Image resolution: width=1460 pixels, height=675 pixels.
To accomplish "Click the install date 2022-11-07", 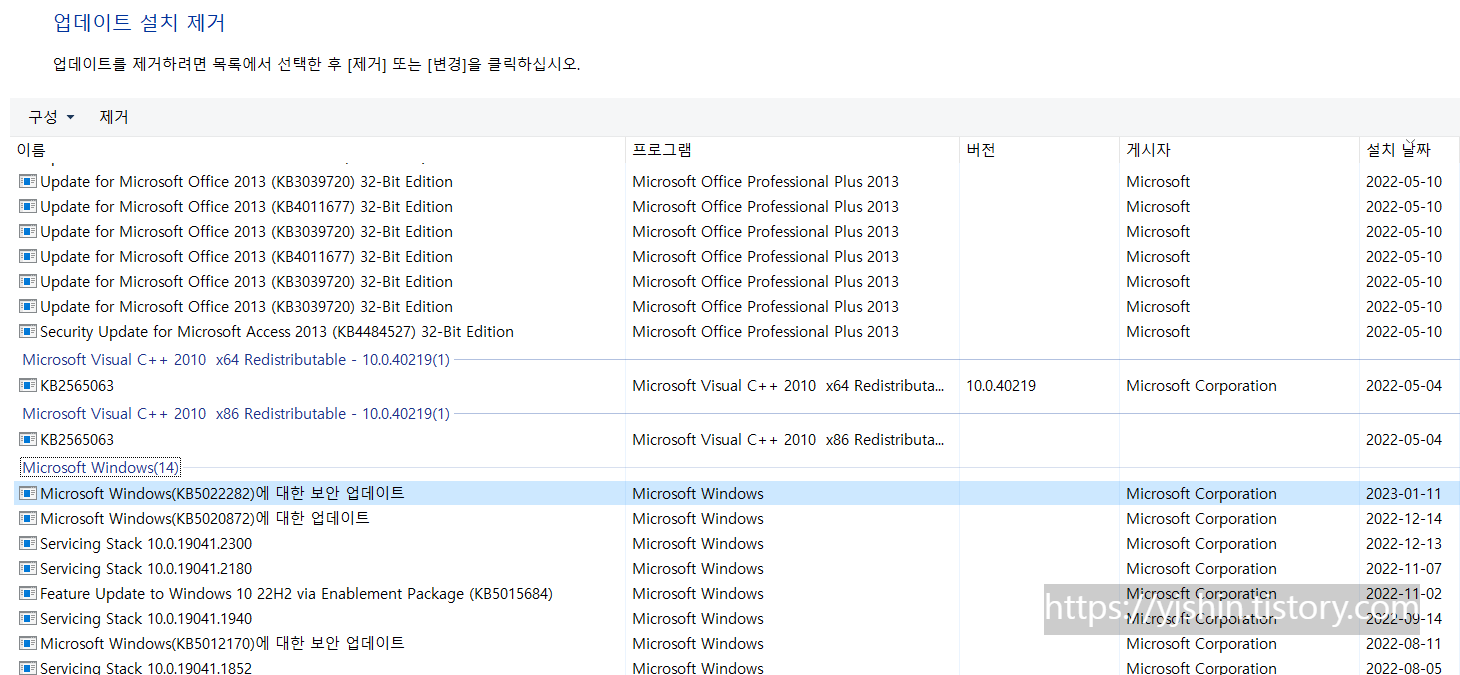I will click(x=1404, y=569).
